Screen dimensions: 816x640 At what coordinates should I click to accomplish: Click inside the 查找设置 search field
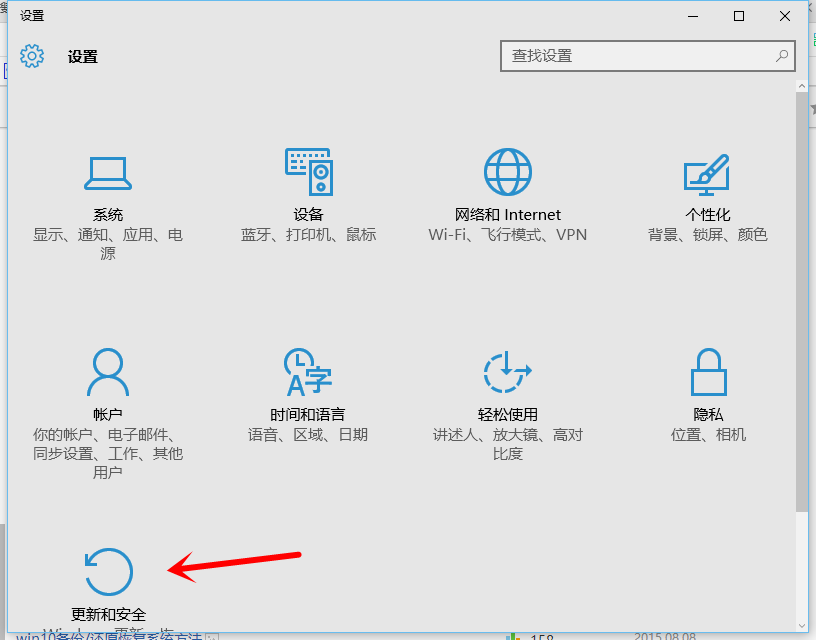[x=620, y=56]
